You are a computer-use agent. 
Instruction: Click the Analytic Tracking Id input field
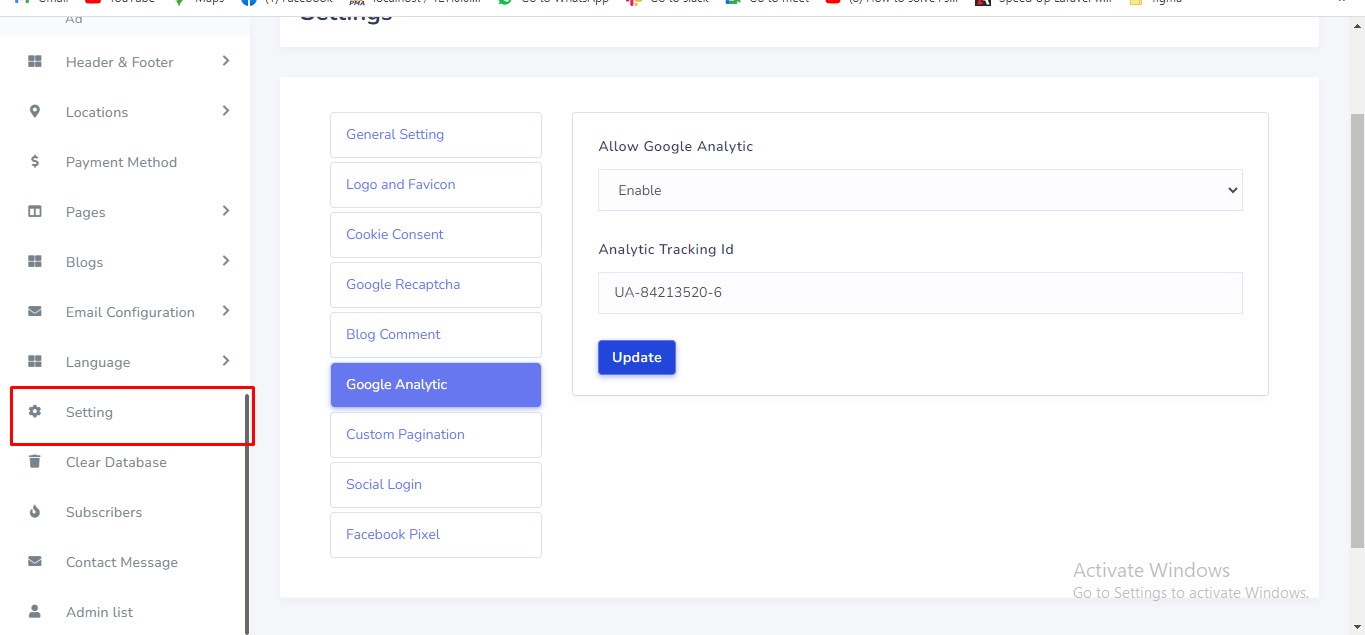pos(919,293)
